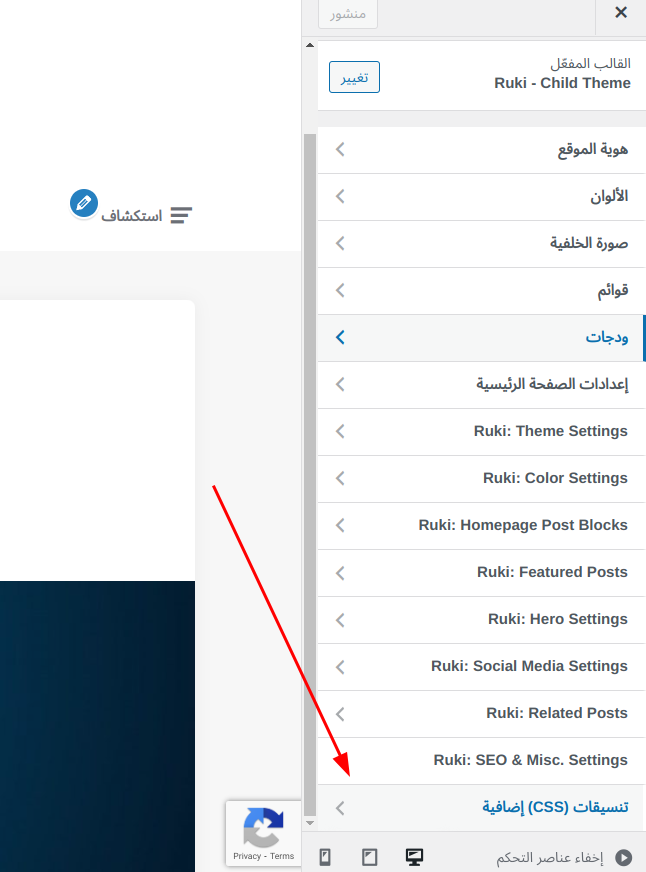Click the Ruki - Child Theme name
Screen dimensions: 646x872
pos(562,83)
